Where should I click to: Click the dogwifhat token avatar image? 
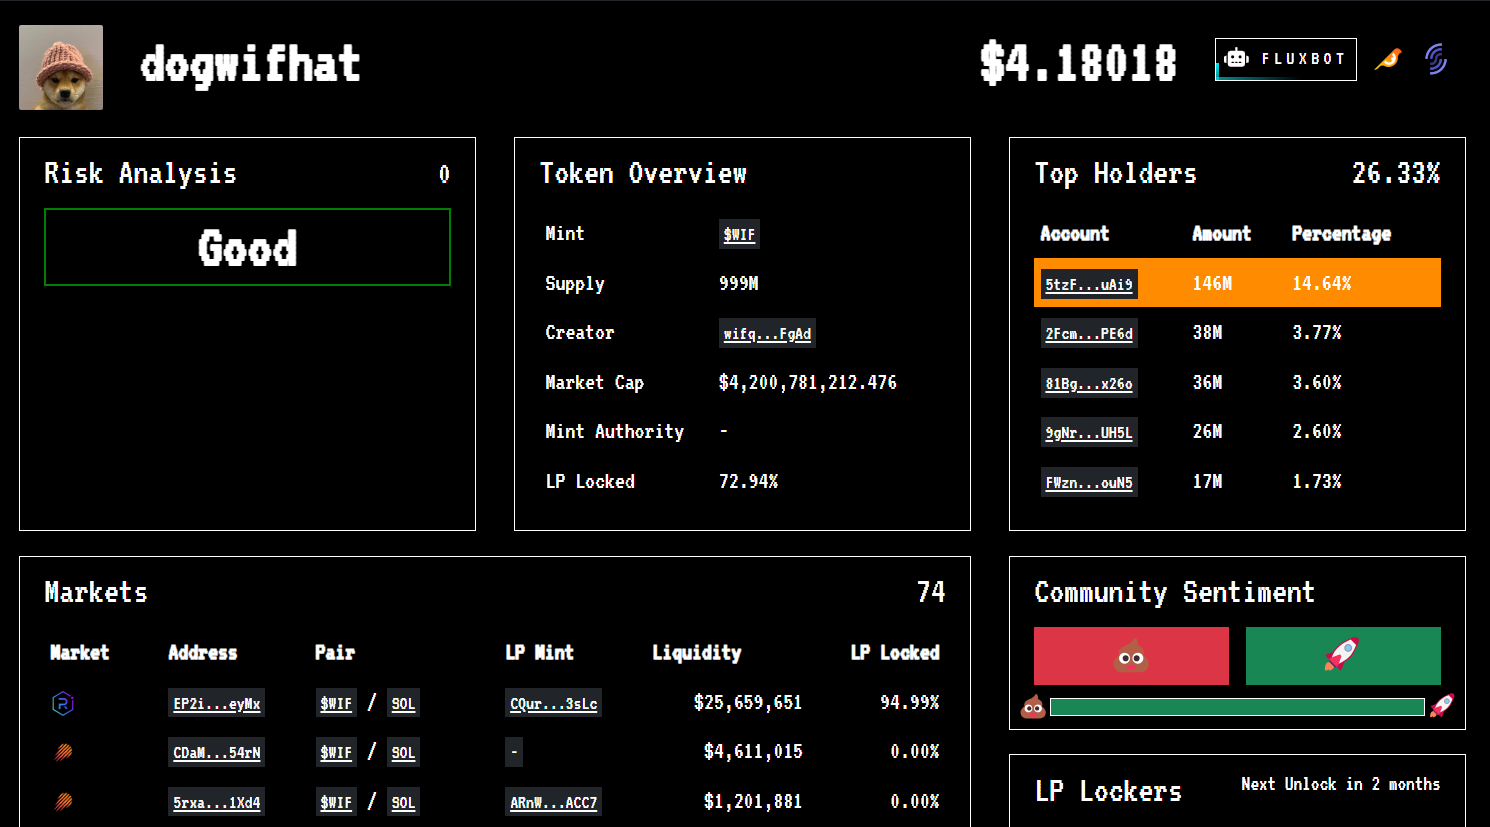(x=61, y=67)
